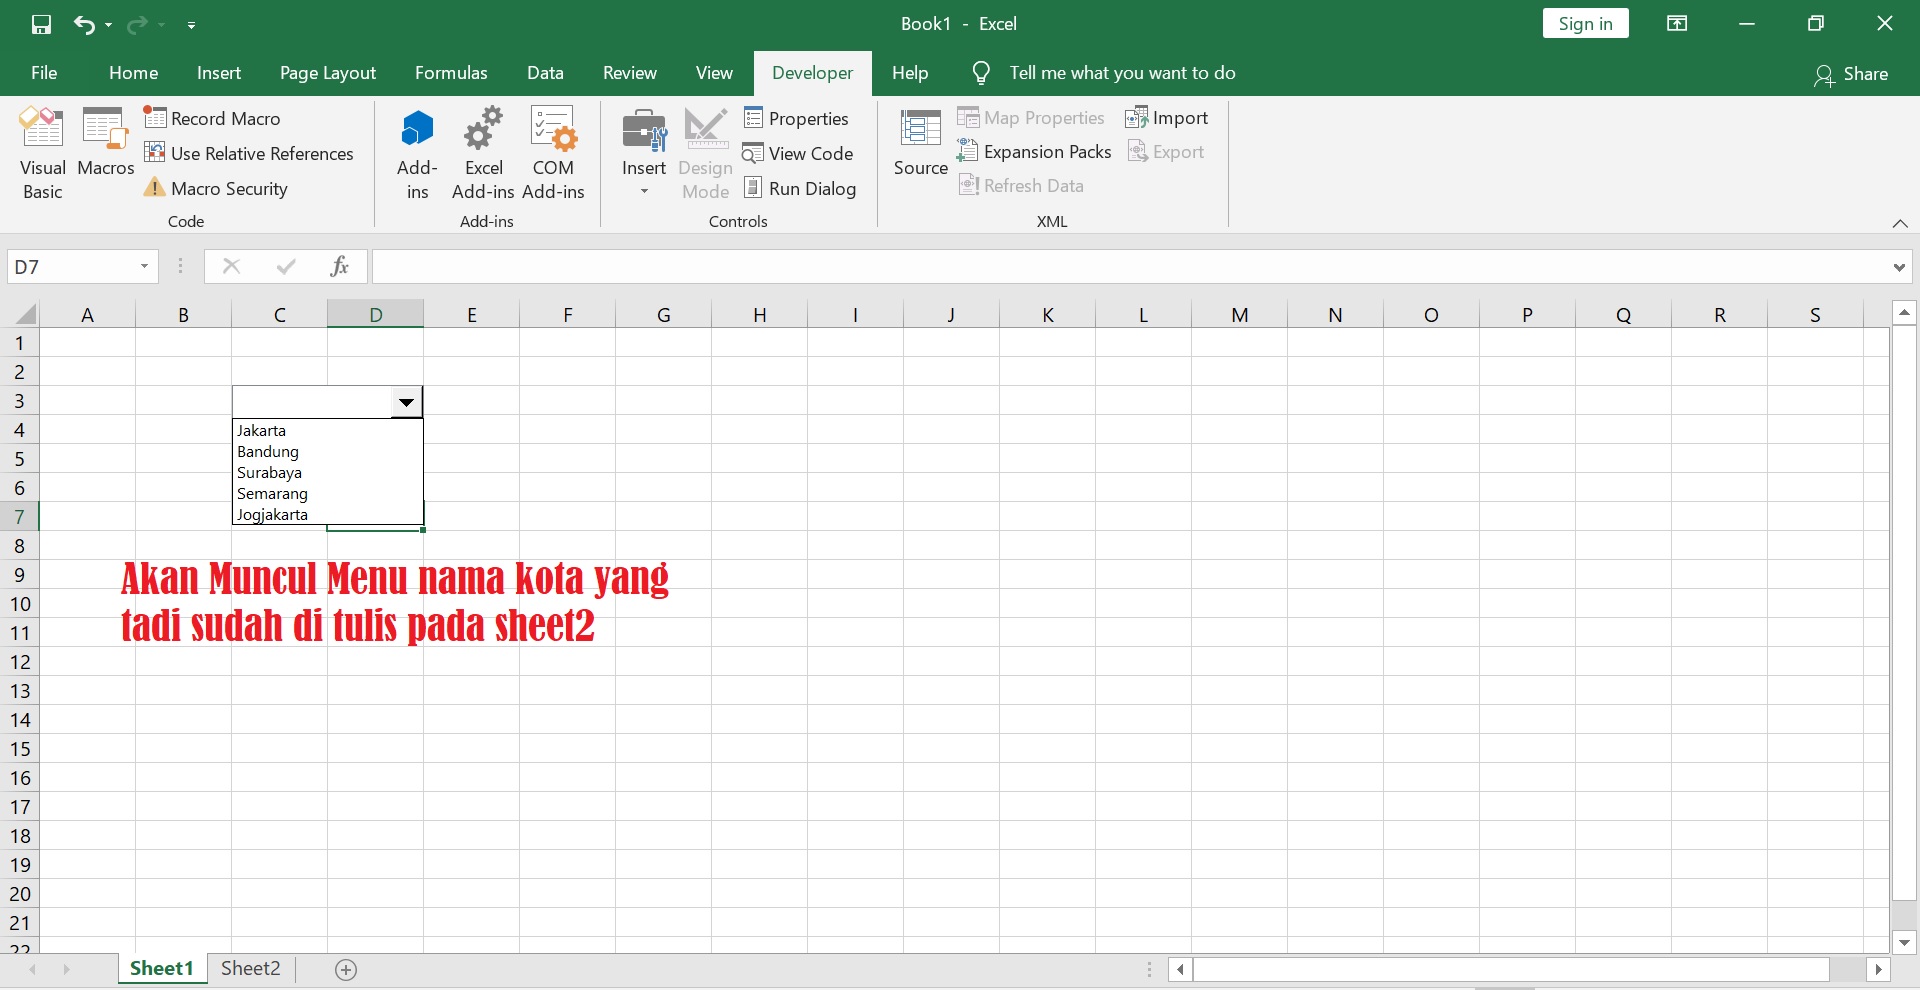
Task: Select Surabaya from the dropdown list
Action: tap(270, 472)
